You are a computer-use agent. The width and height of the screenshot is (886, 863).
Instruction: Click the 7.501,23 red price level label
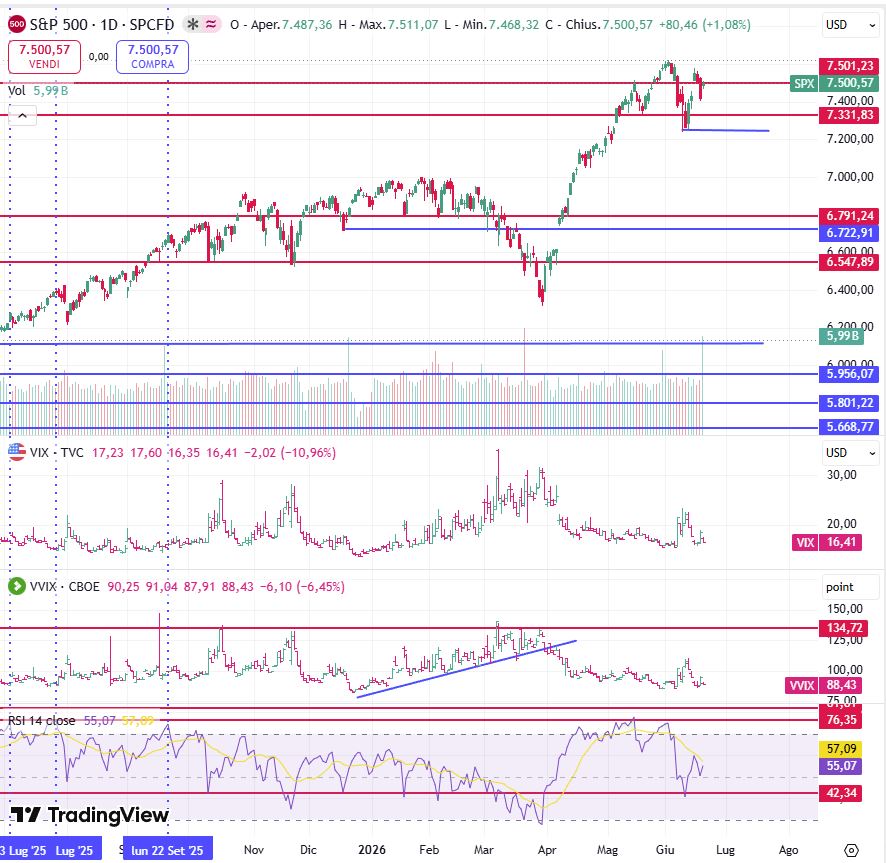(849, 66)
